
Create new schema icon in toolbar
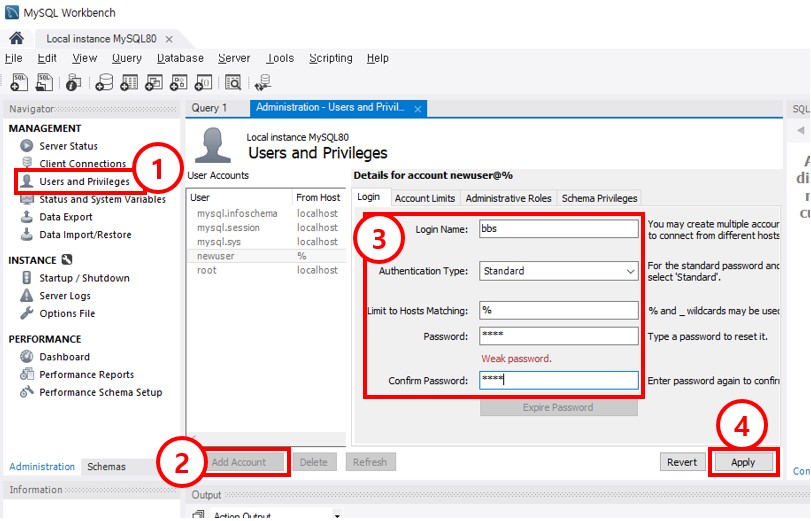click(104, 82)
